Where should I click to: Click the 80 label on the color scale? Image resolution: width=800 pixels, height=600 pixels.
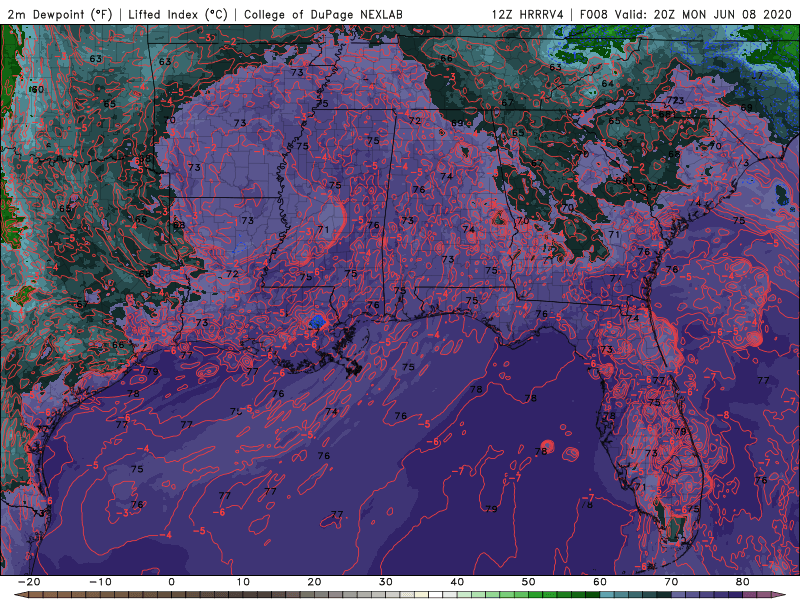[743, 582]
